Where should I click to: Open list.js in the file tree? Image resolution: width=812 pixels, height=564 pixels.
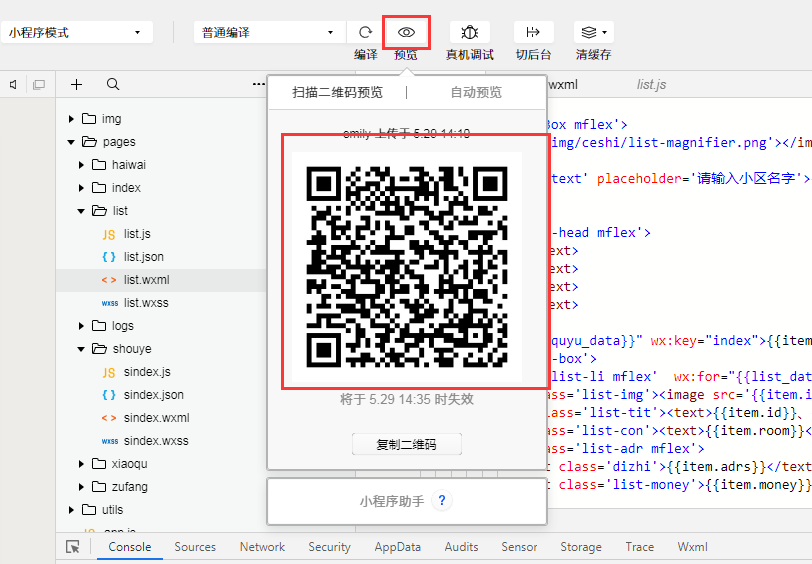click(137, 234)
